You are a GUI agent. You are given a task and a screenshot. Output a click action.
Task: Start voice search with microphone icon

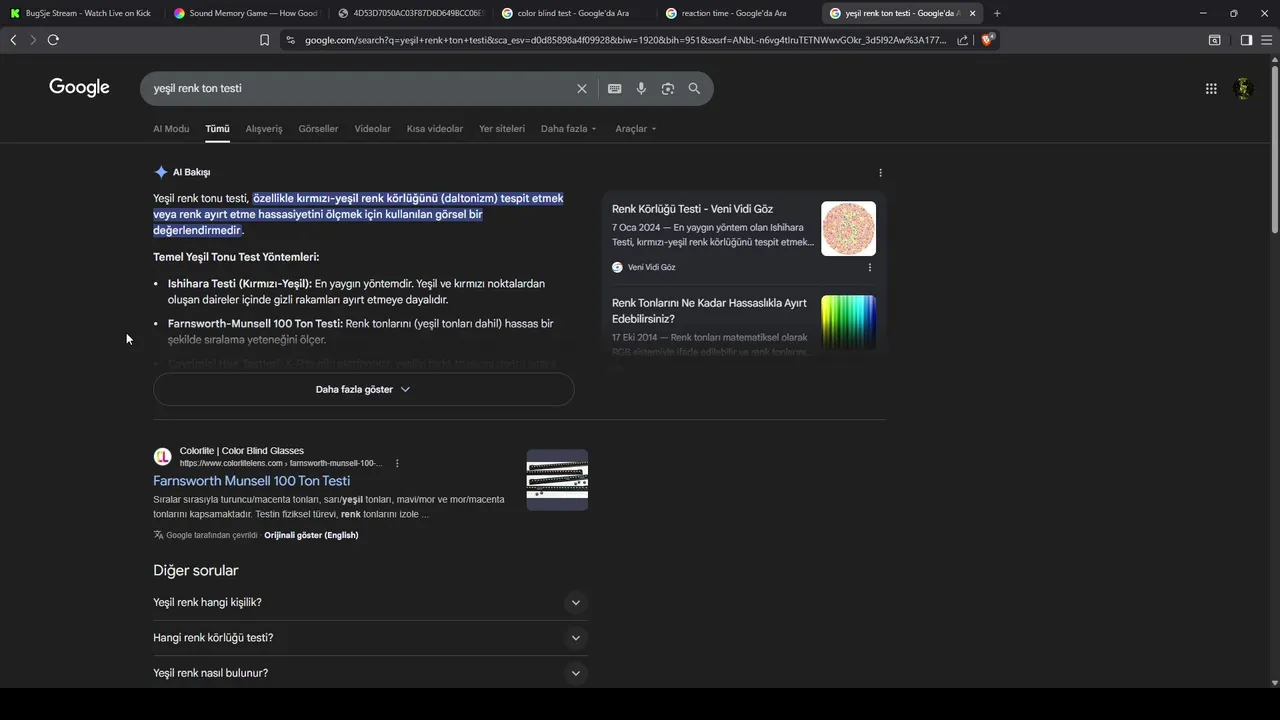[x=641, y=88]
